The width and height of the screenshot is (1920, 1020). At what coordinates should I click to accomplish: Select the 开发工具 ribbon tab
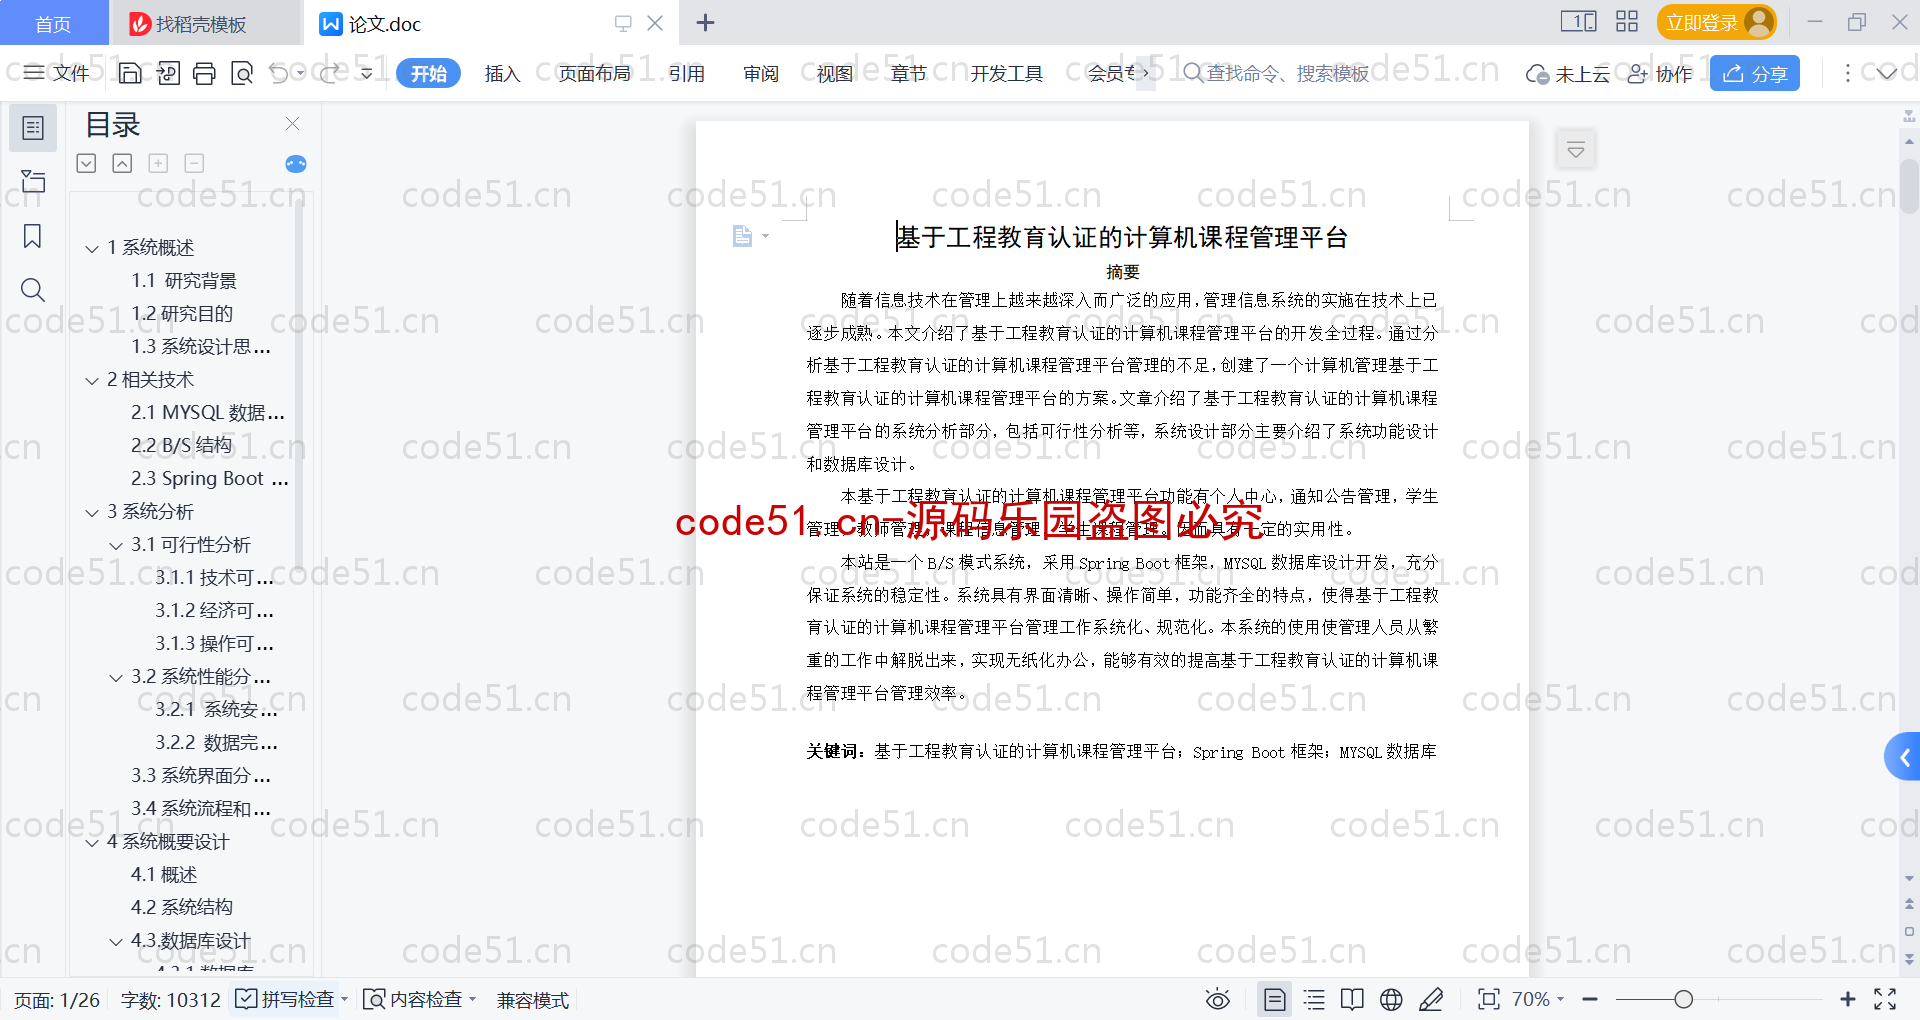click(1006, 73)
